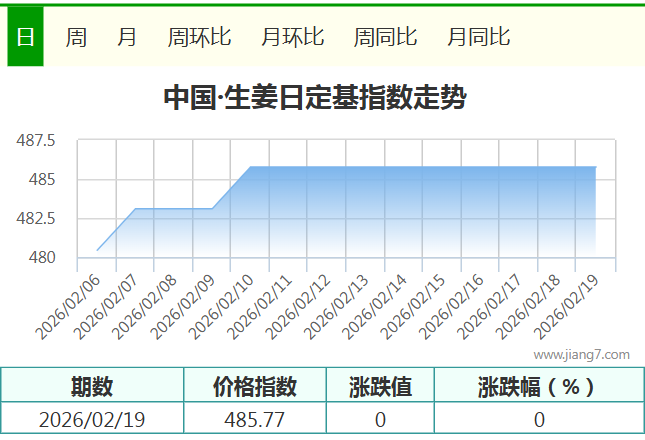Switch to the 月同比 tab
The height and width of the screenshot is (440, 645).
(478, 37)
